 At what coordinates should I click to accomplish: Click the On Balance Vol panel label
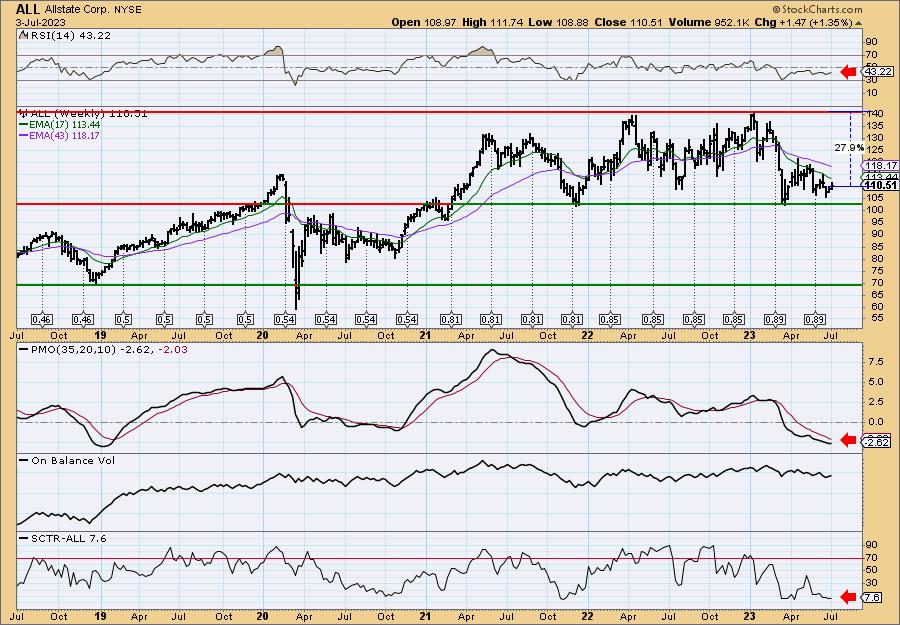coord(67,460)
